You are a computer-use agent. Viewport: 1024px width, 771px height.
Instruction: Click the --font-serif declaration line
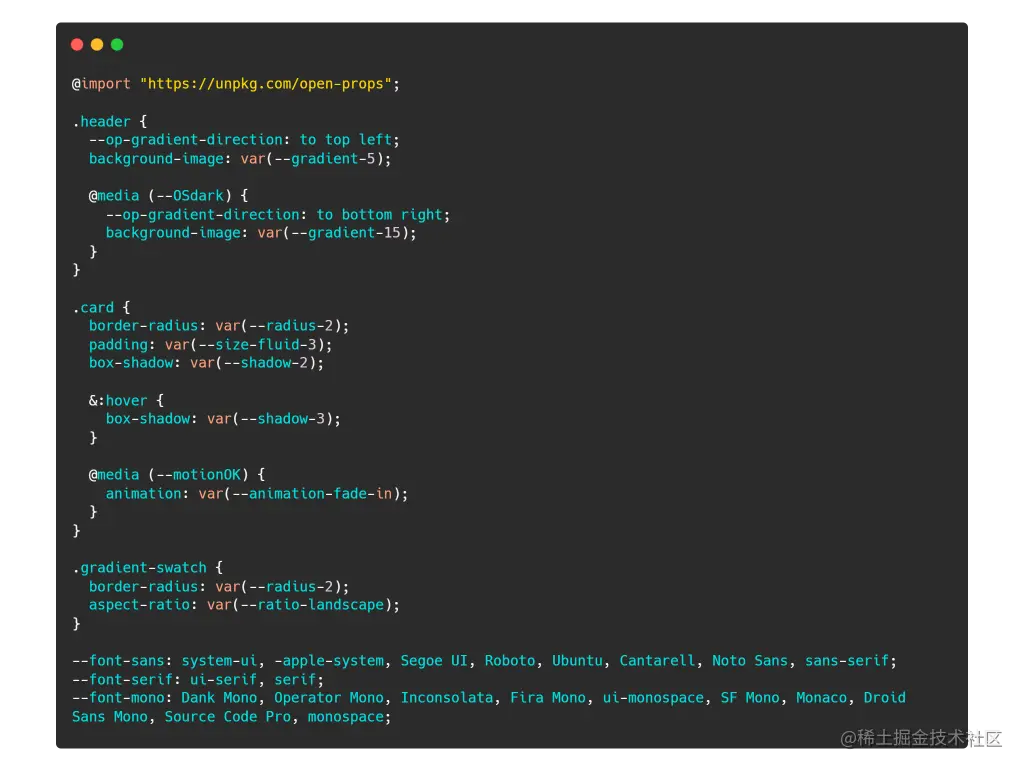[198, 680]
